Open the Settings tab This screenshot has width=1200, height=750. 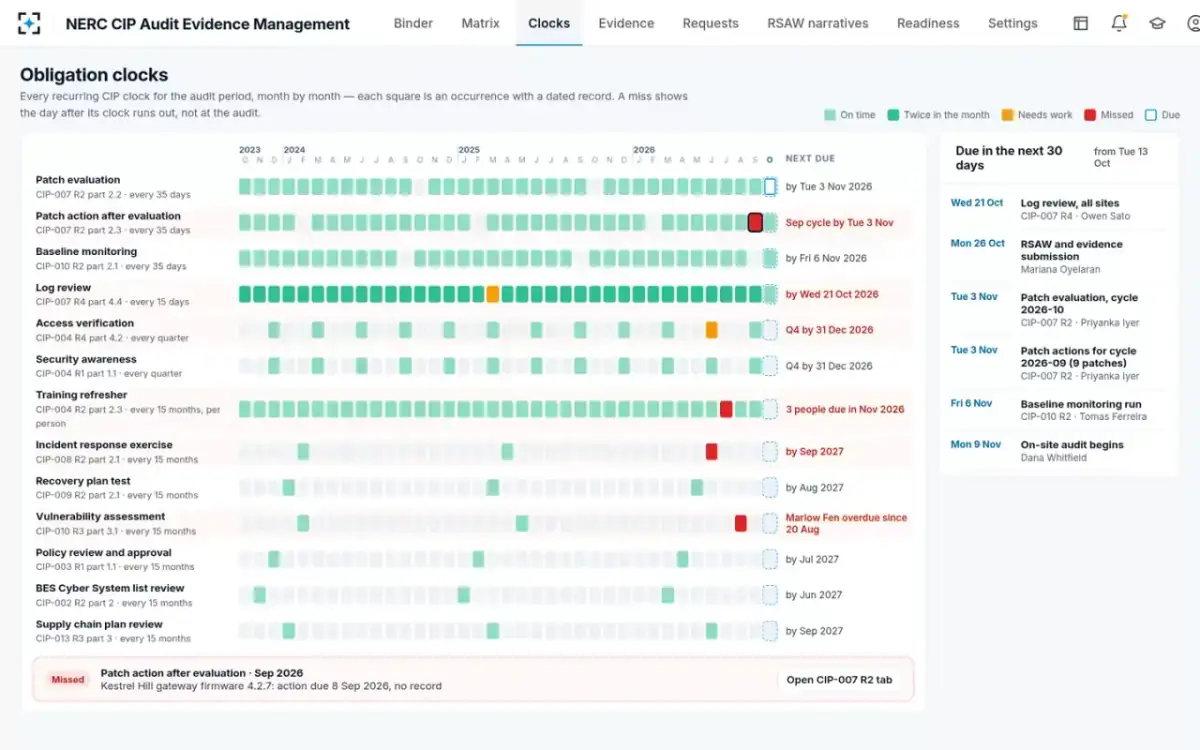click(x=1013, y=23)
